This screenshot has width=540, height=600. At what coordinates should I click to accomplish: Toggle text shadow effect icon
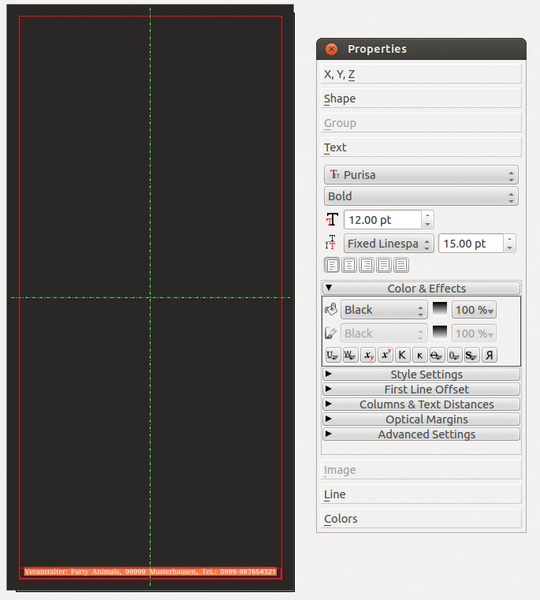tap(471, 355)
